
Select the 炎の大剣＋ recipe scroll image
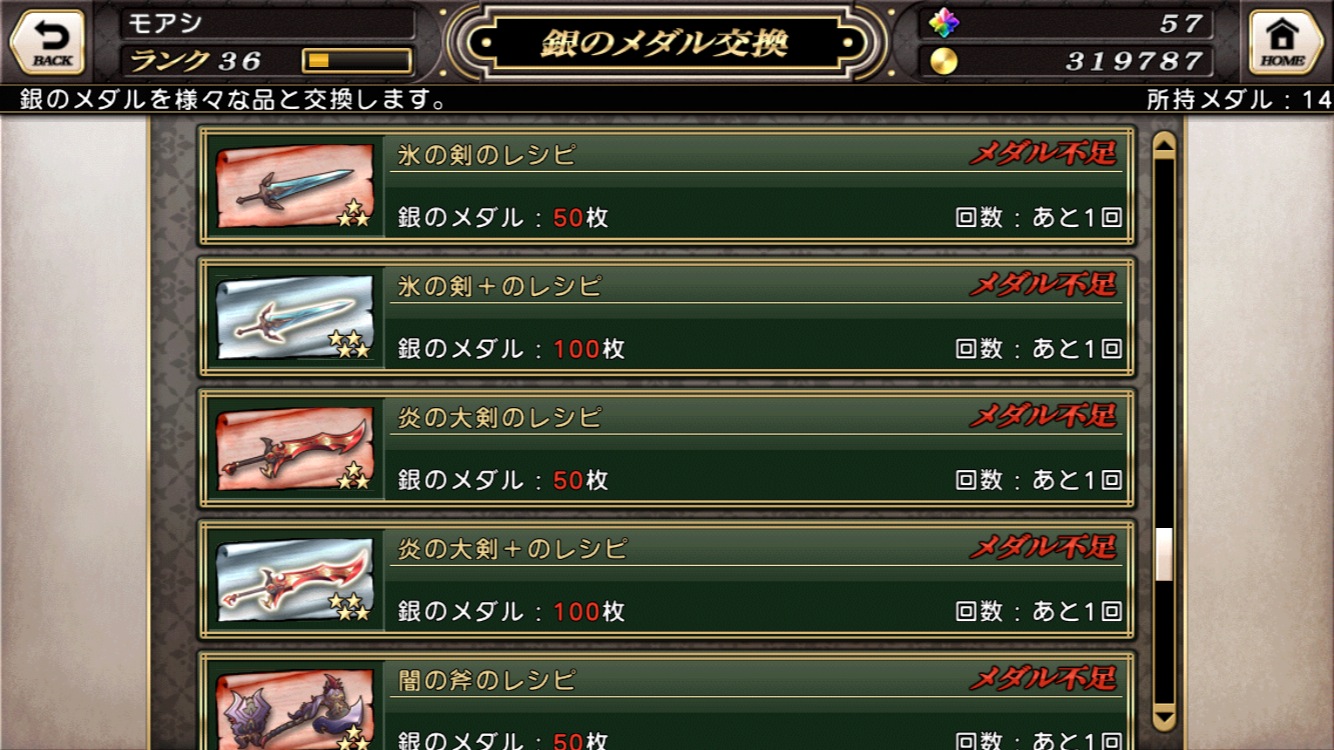pos(294,579)
